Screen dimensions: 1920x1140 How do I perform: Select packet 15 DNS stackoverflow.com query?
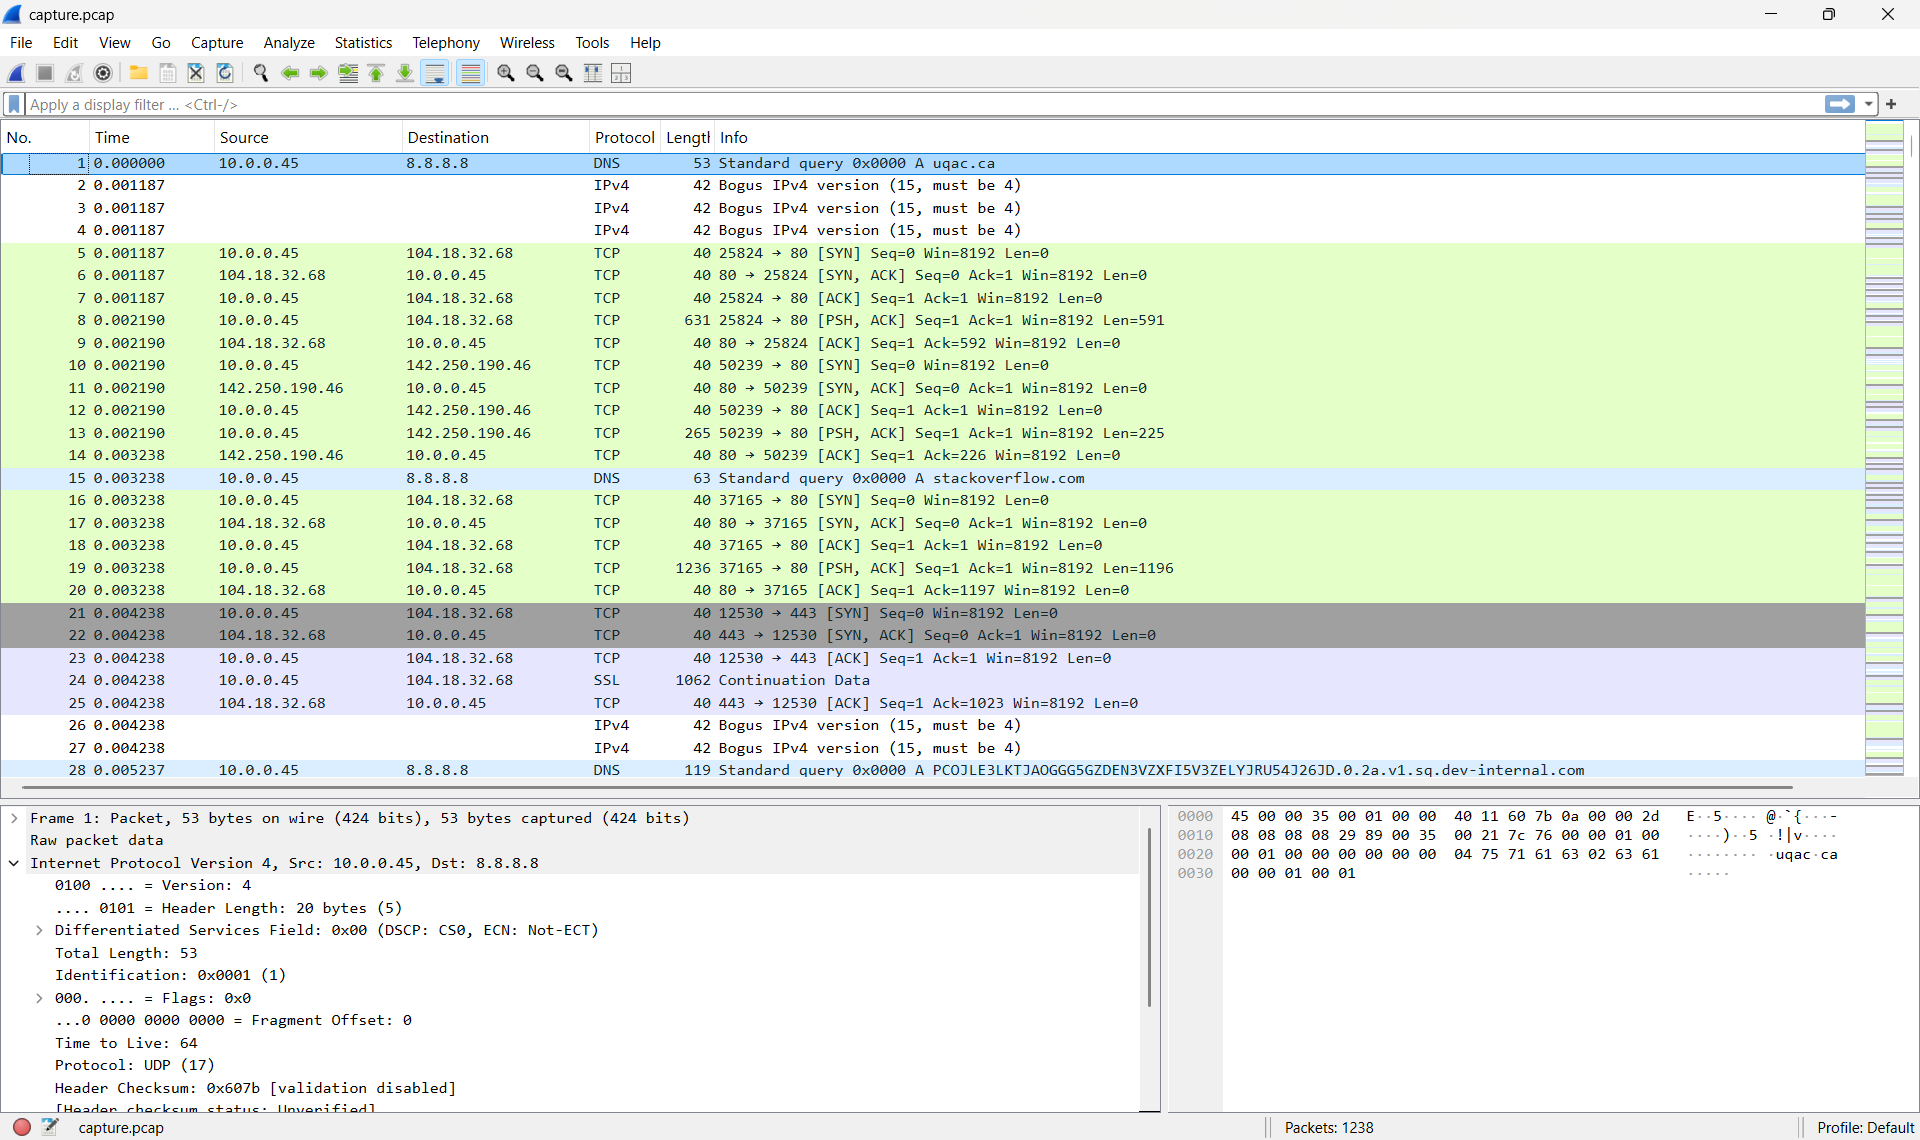932,478
